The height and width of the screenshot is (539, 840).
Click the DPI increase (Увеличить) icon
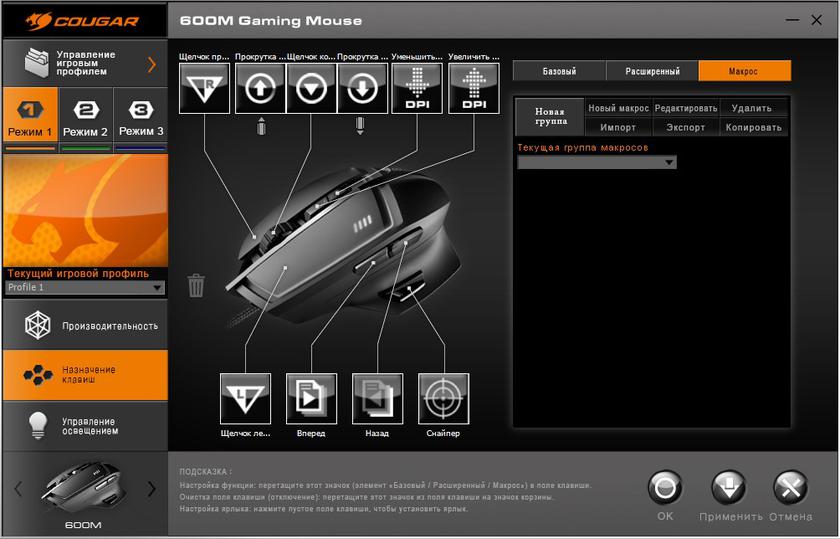pos(473,88)
